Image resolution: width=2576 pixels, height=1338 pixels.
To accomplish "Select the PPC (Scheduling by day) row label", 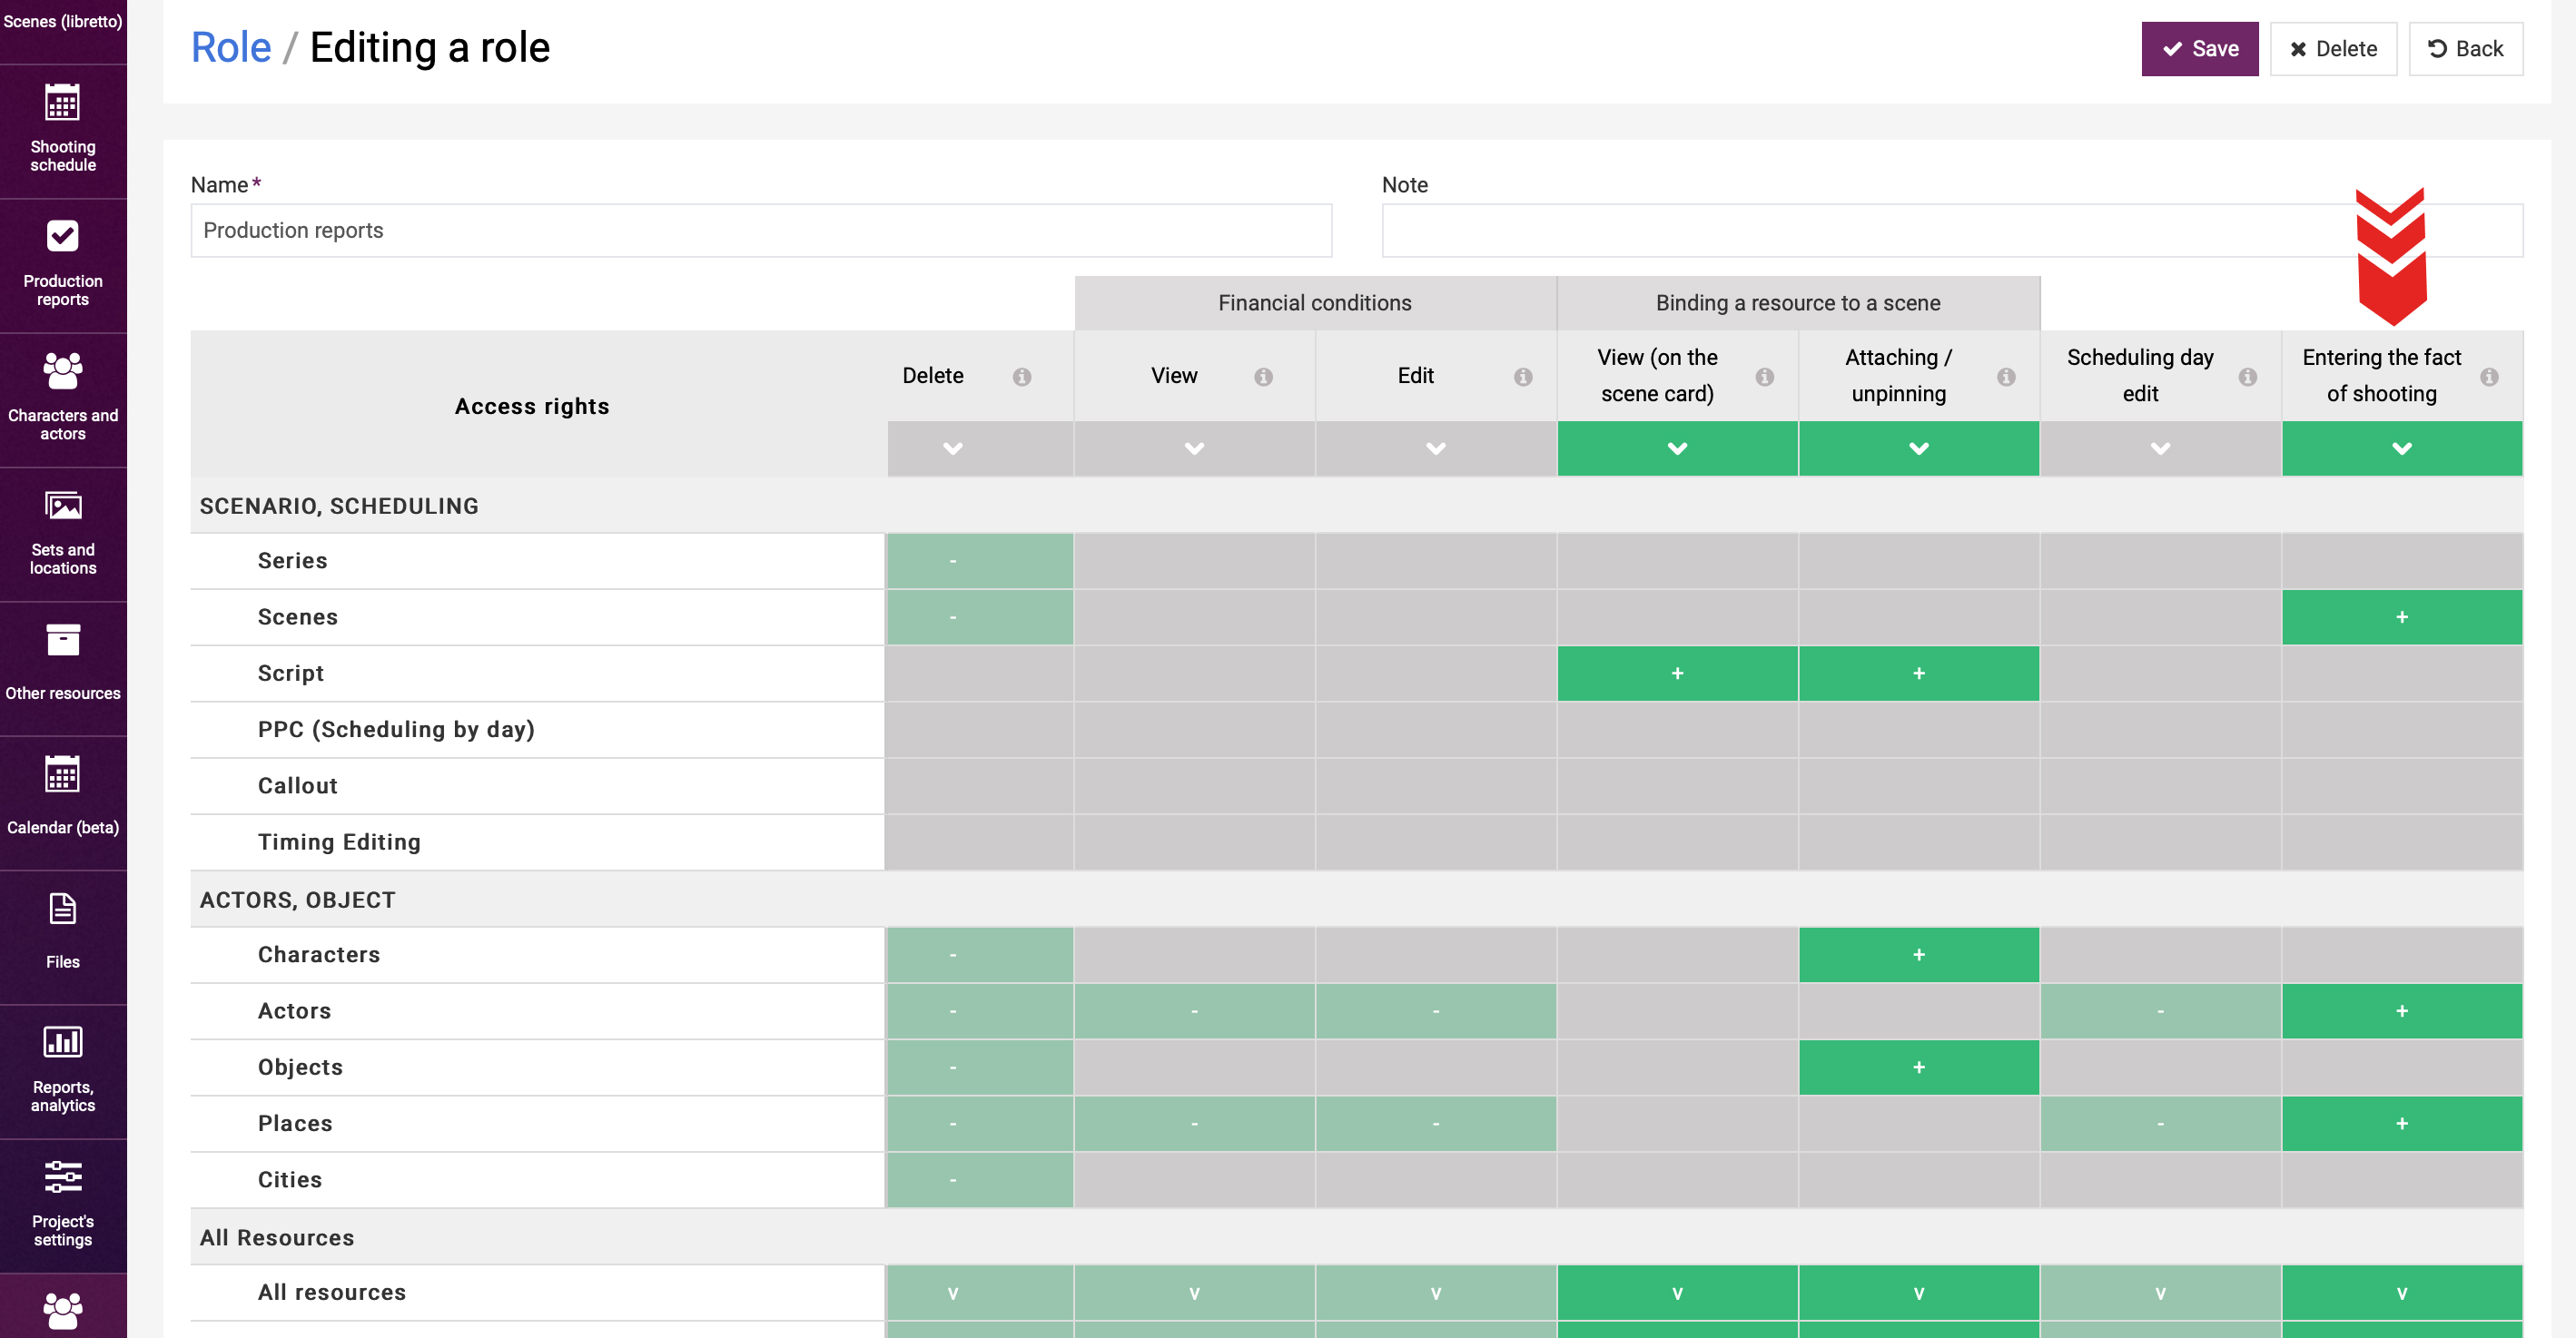I will 396,729.
